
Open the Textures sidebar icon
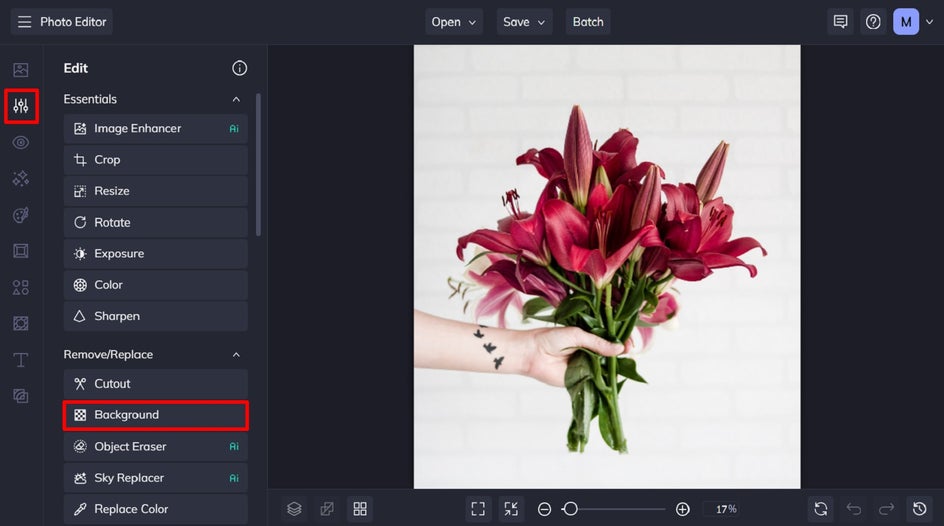[x=20, y=396]
